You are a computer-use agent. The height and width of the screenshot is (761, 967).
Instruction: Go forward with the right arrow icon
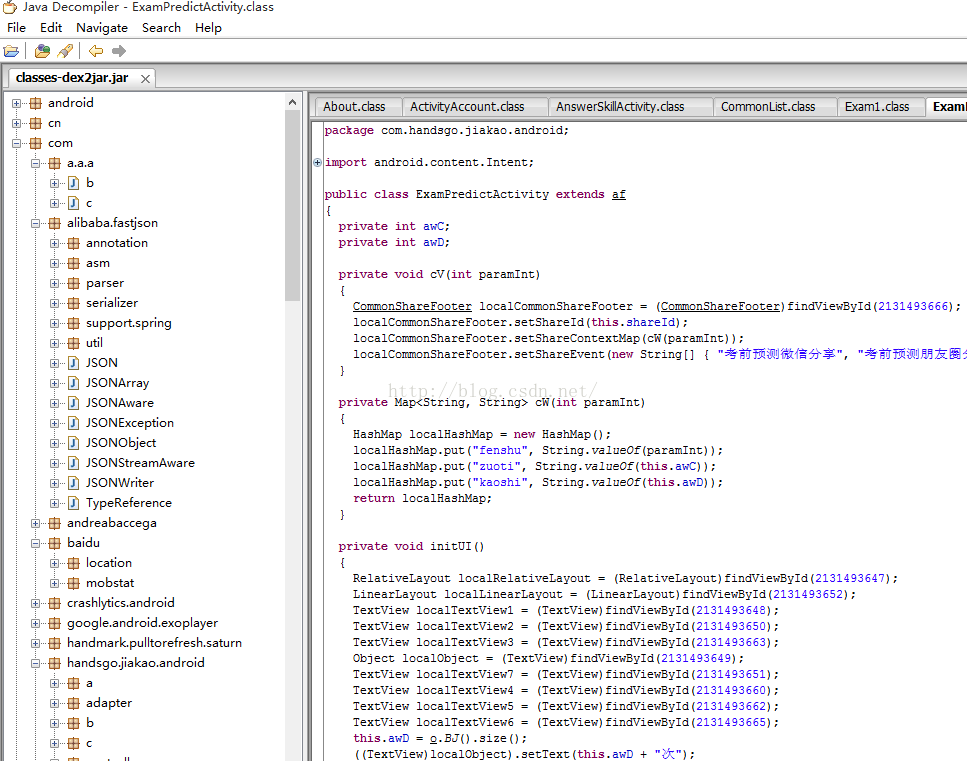(x=118, y=51)
